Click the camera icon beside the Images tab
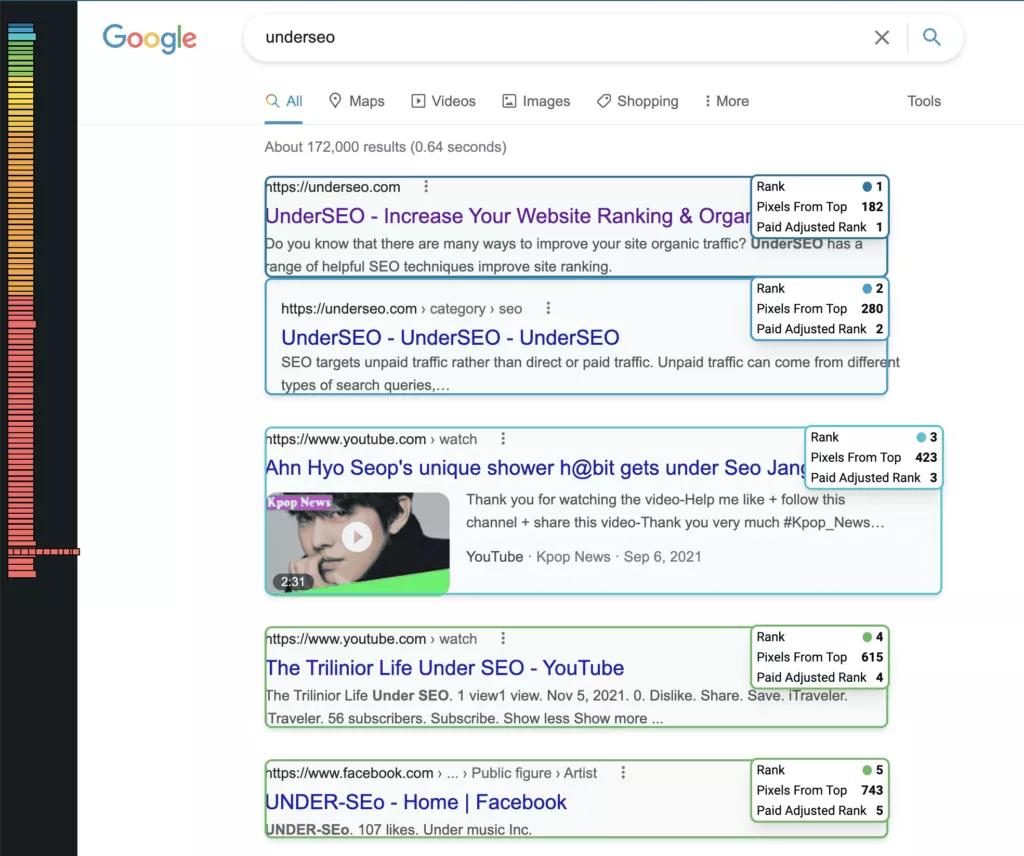Image resolution: width=1024 pixels, height=856 pixels. (508, 101)
